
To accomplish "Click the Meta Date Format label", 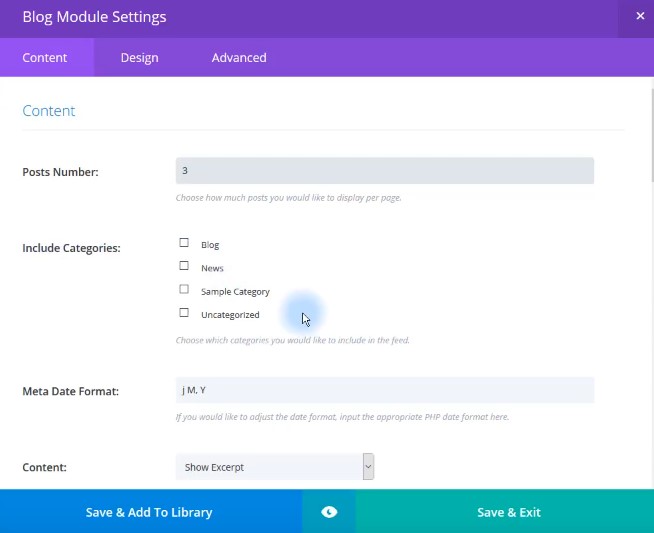I will click(x=70, y=391).
